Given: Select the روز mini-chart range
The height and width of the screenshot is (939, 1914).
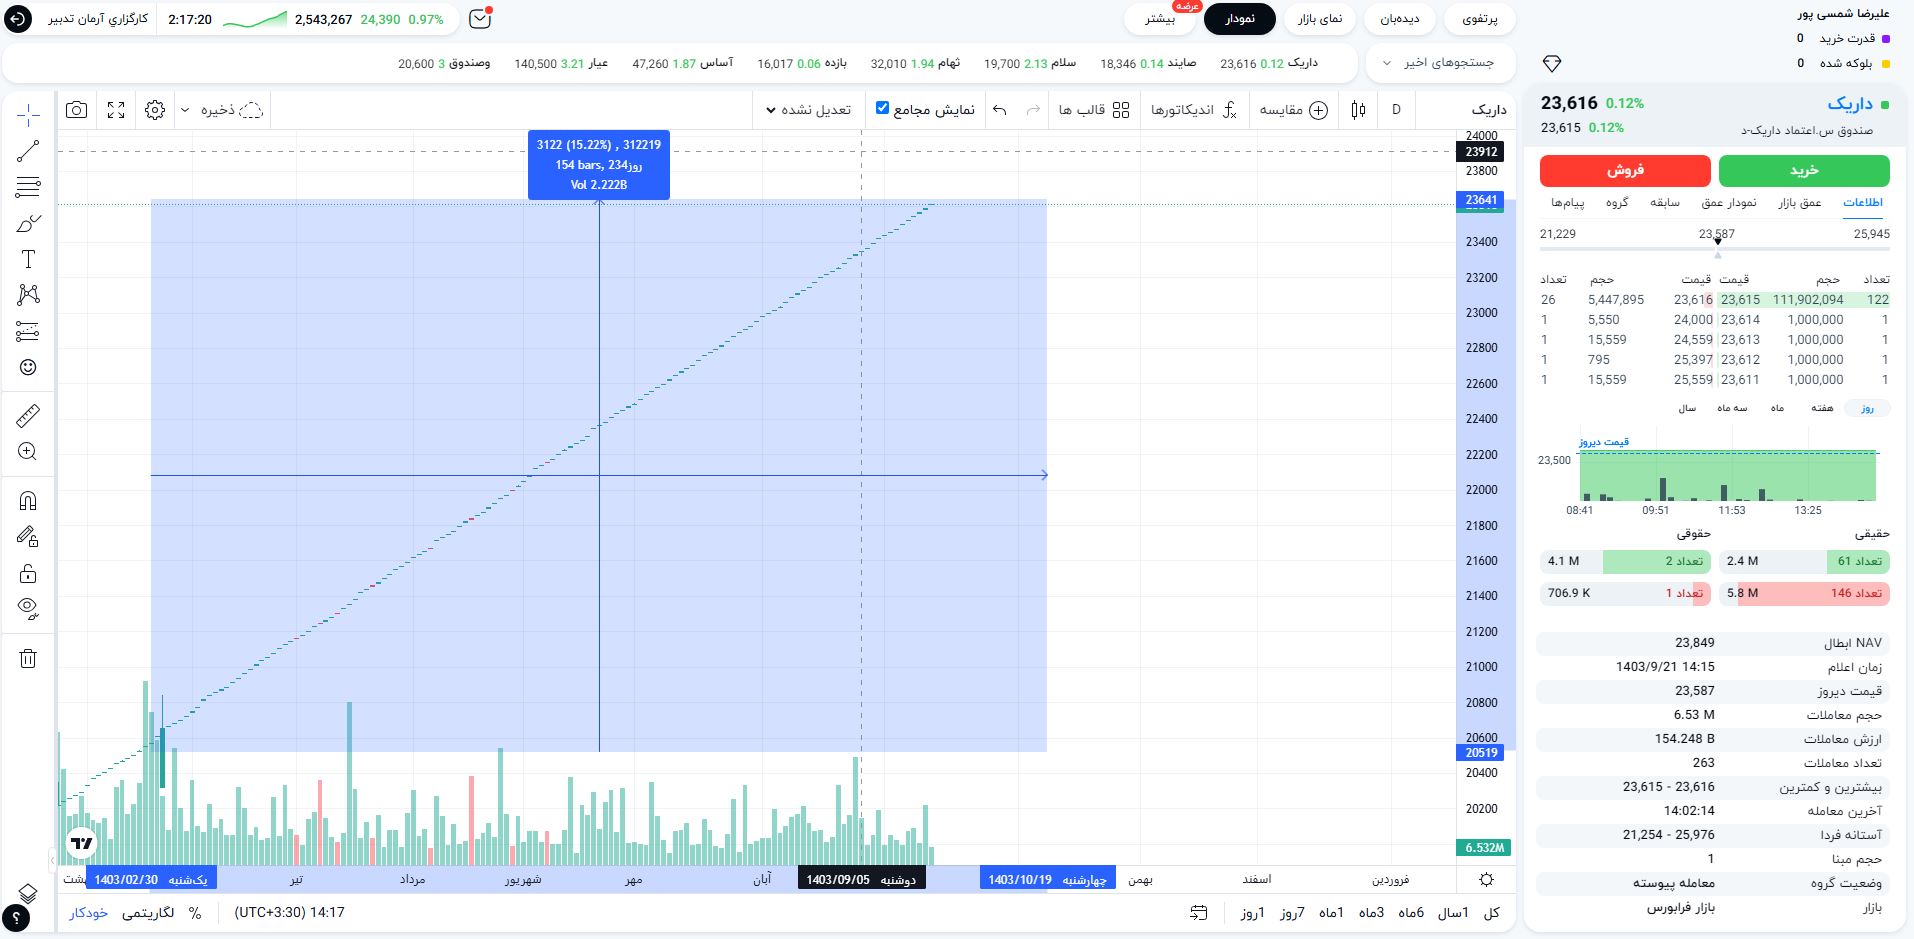Looking at the screenshot, I should click(x=1867, y=408).
